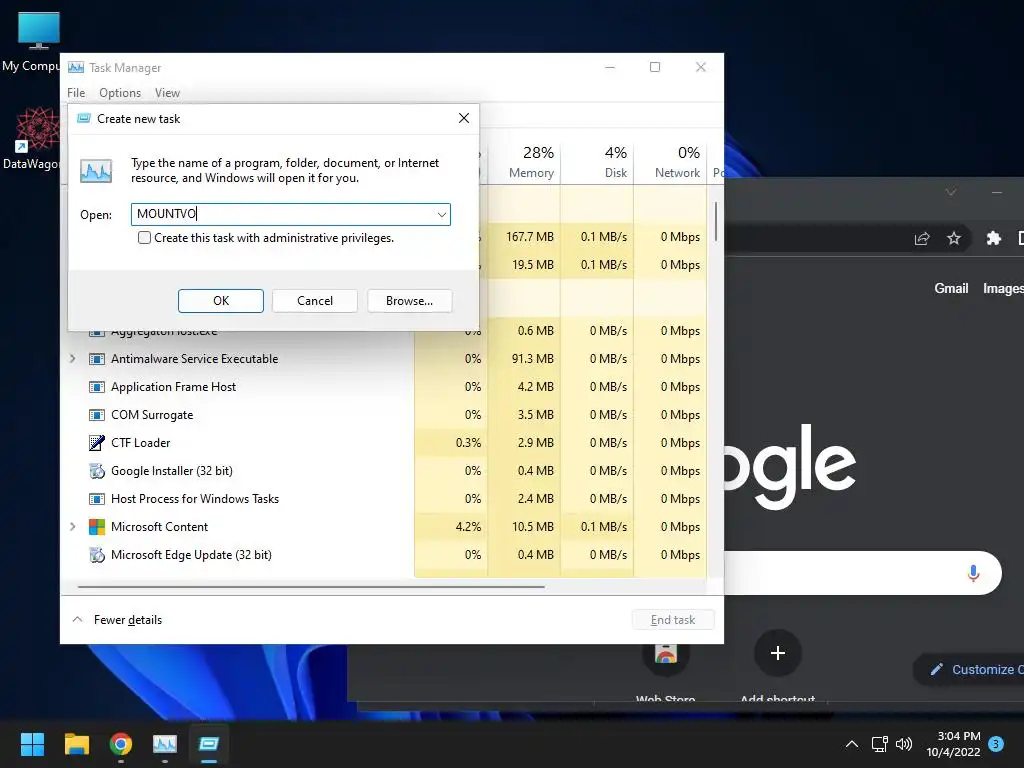Open Chrome's extensions puzzle icon
This screenshot has height=768, width=1024.
pos(993,238)
